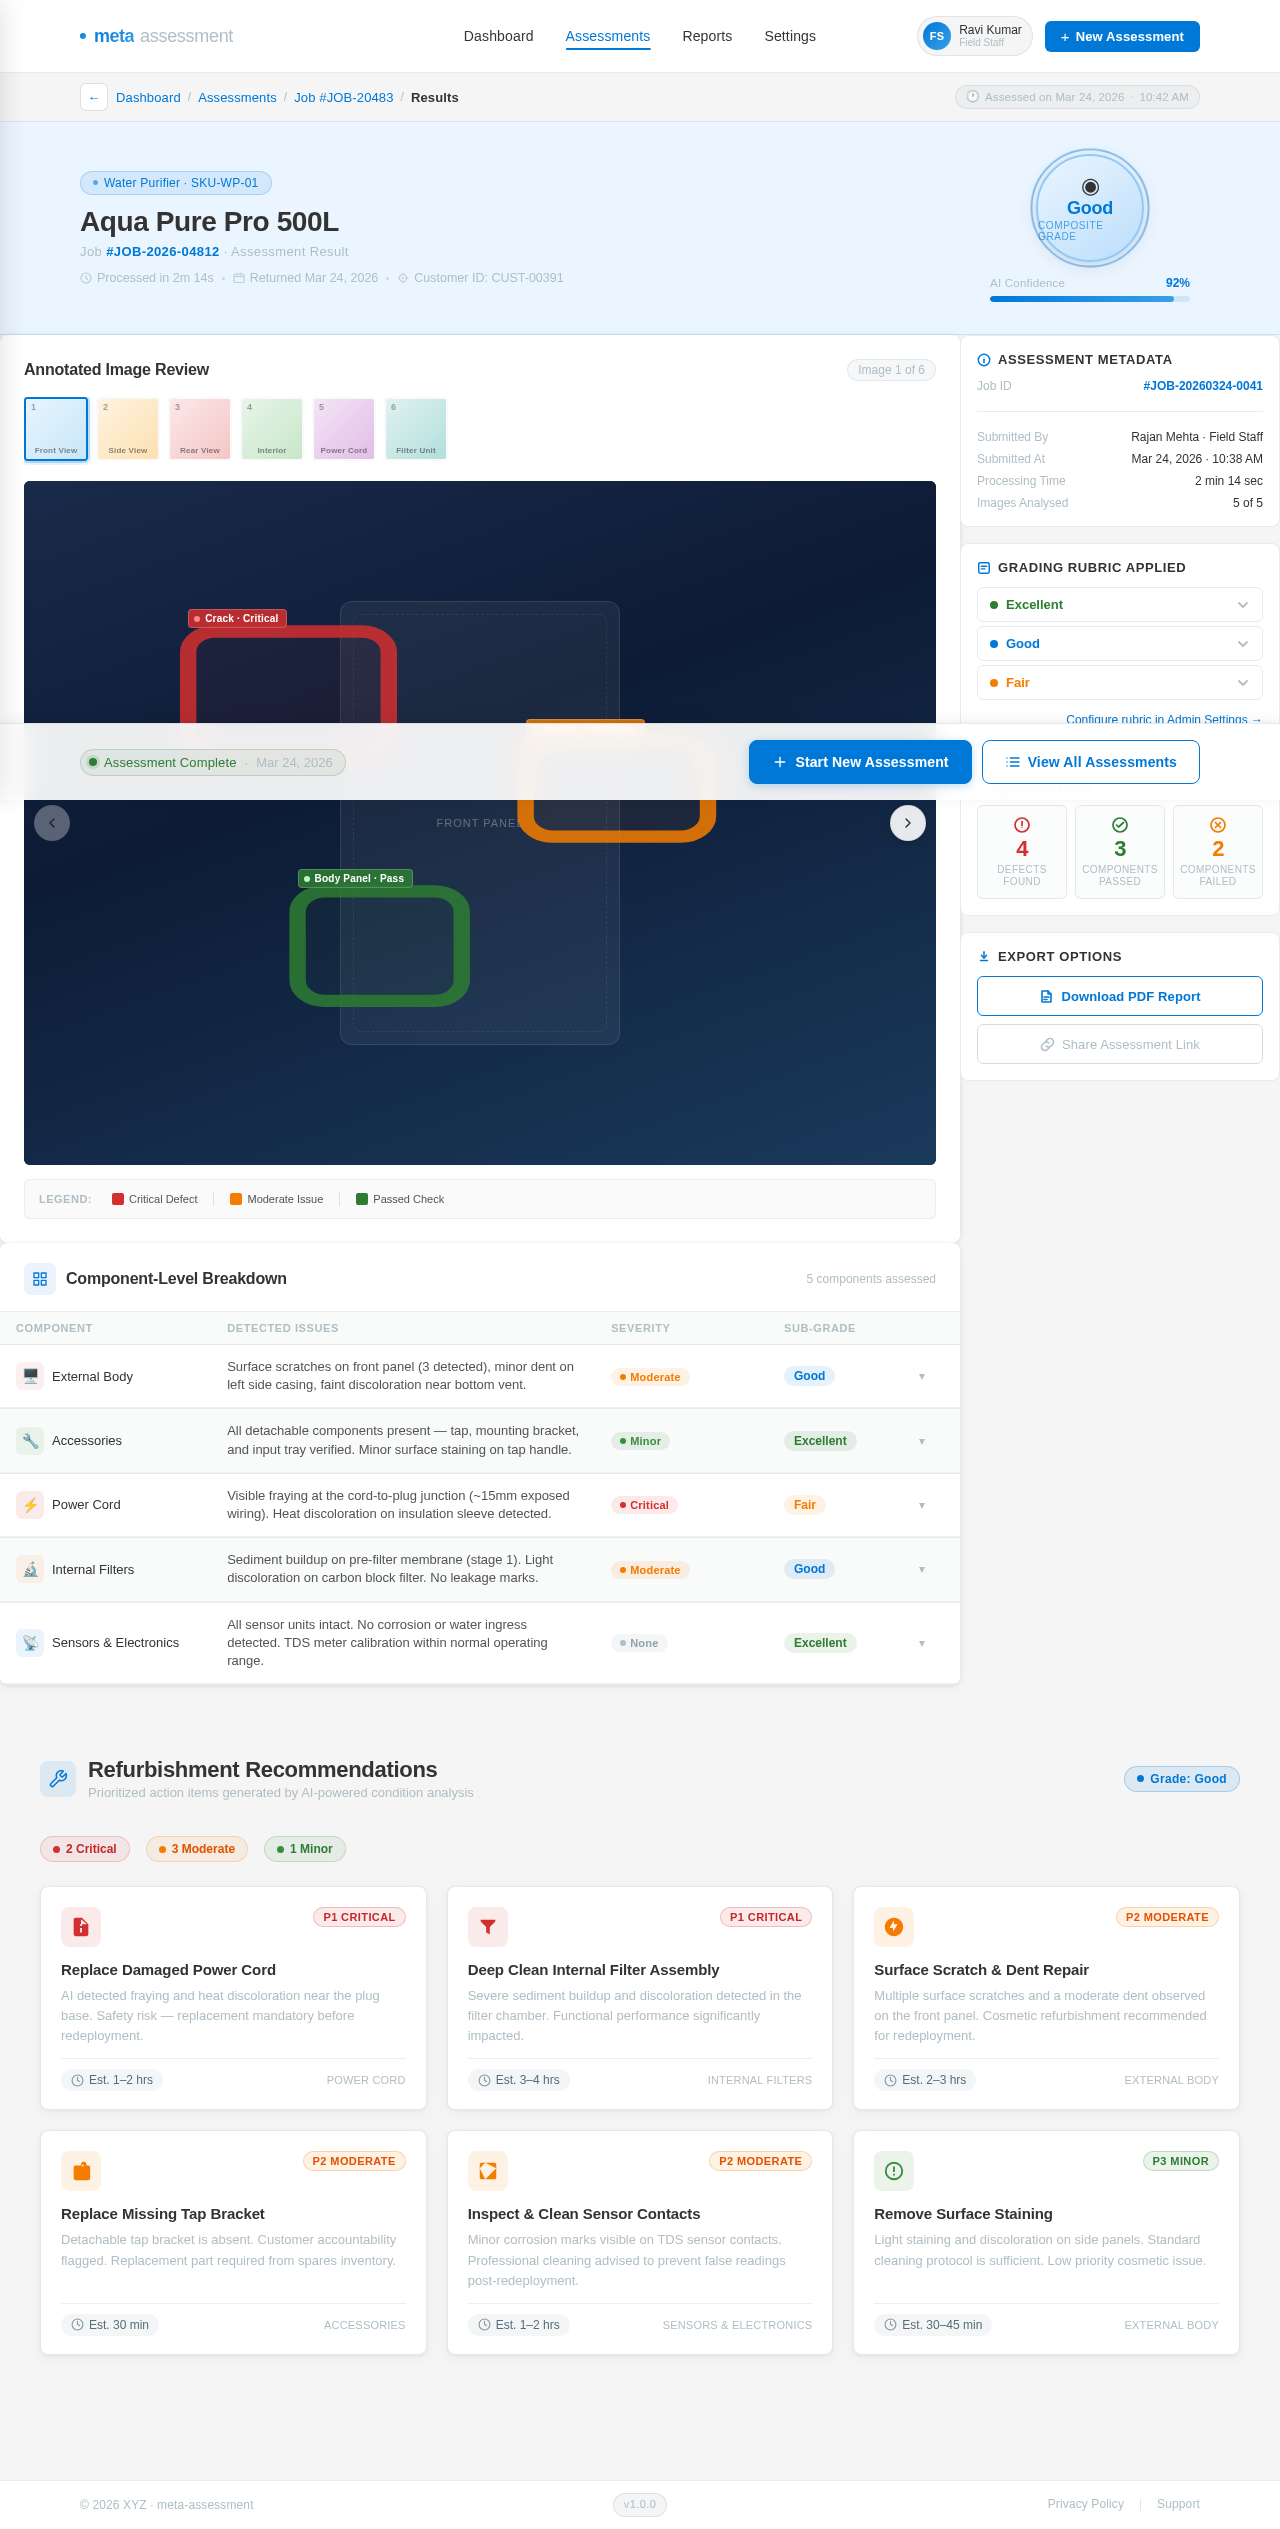Click the Export Options download icon

[984, 957]
